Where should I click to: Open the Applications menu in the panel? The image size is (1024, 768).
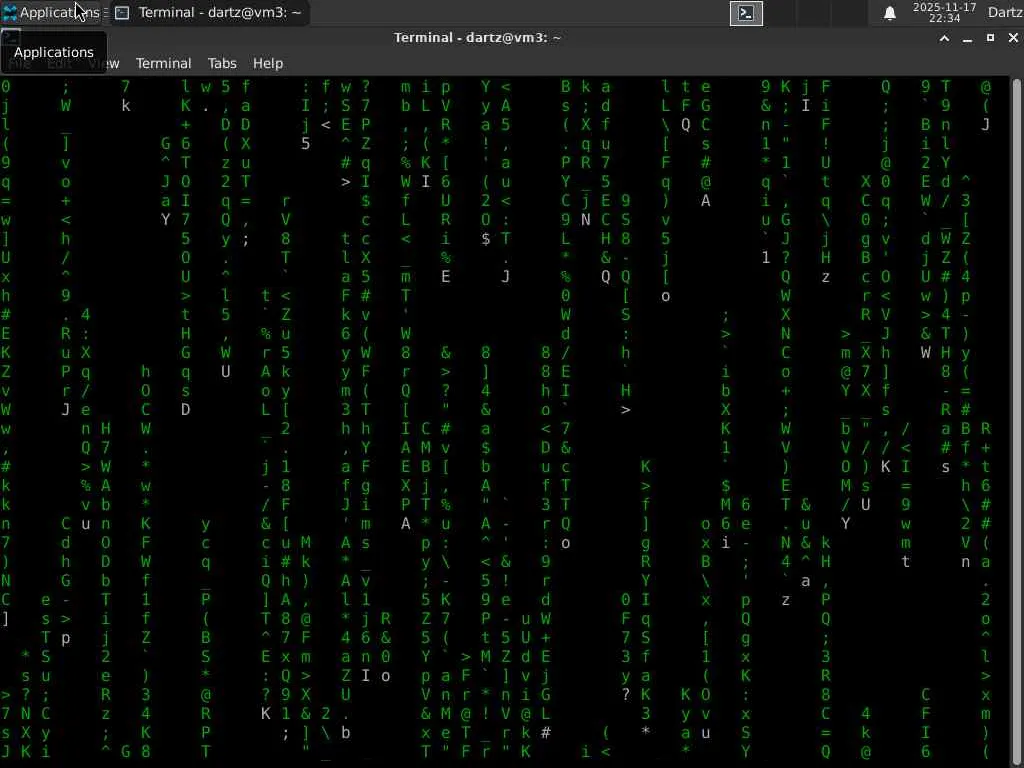(x=51, y=12)
